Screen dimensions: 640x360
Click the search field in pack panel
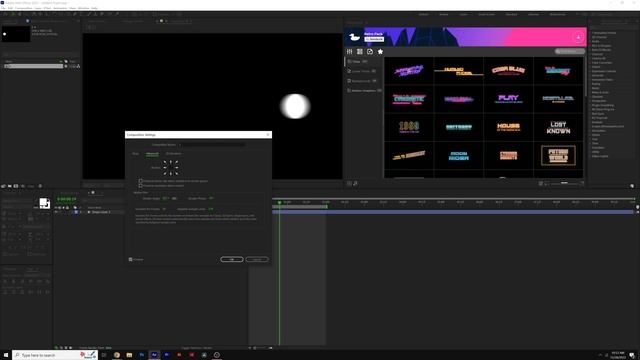(570, 51)
